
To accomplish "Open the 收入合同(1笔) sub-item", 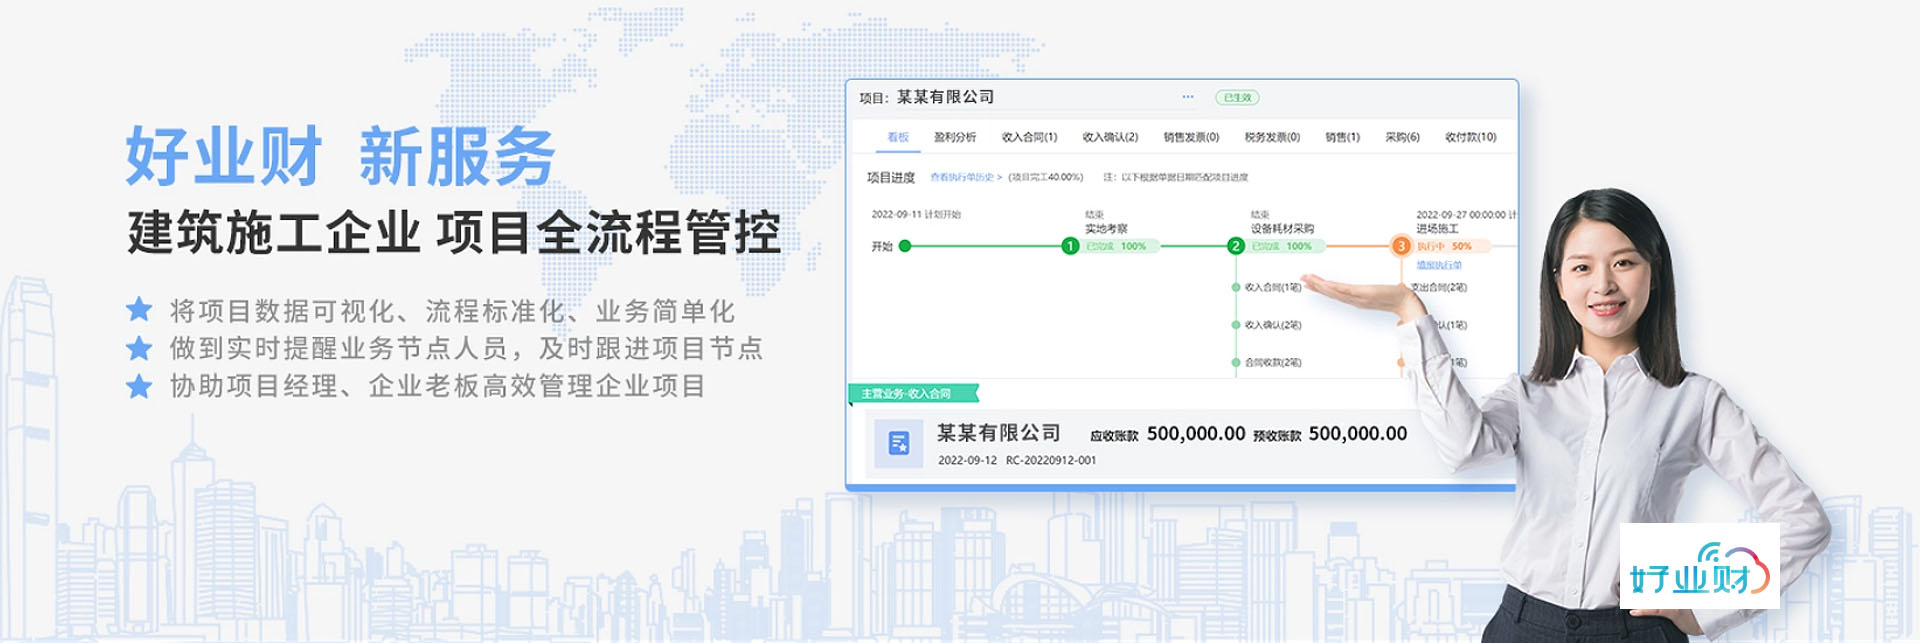I will point(1272,287).
